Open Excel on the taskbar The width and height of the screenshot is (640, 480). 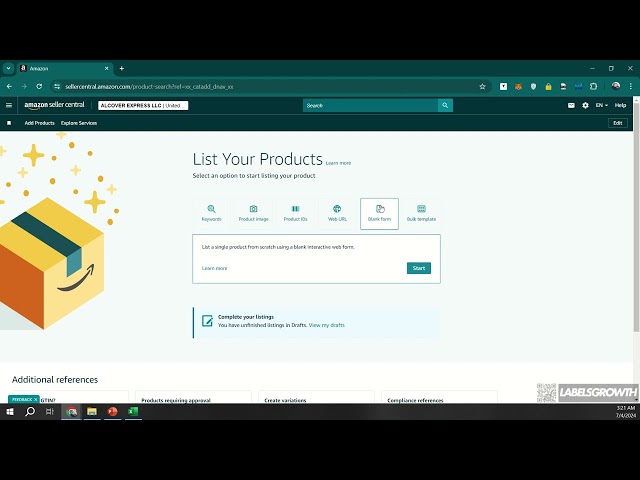coord(133,411)
